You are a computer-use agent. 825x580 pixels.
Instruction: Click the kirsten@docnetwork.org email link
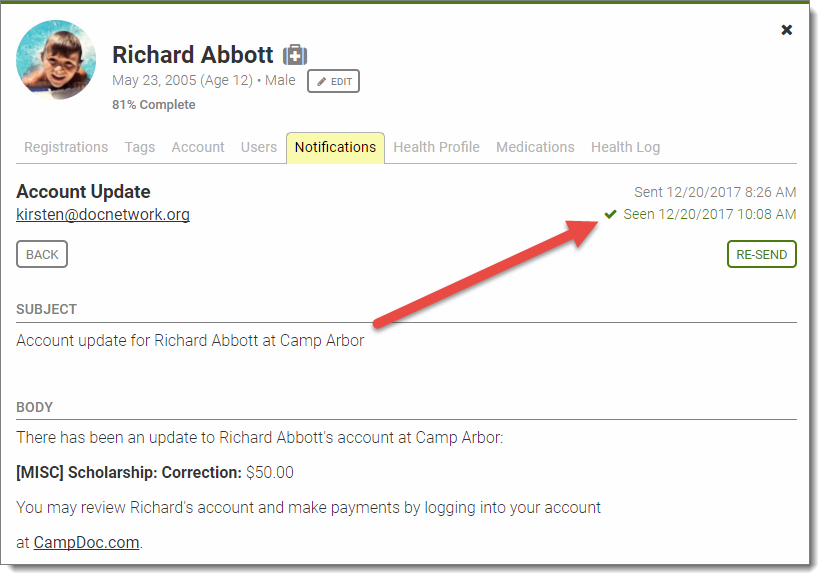pos(103,215)
